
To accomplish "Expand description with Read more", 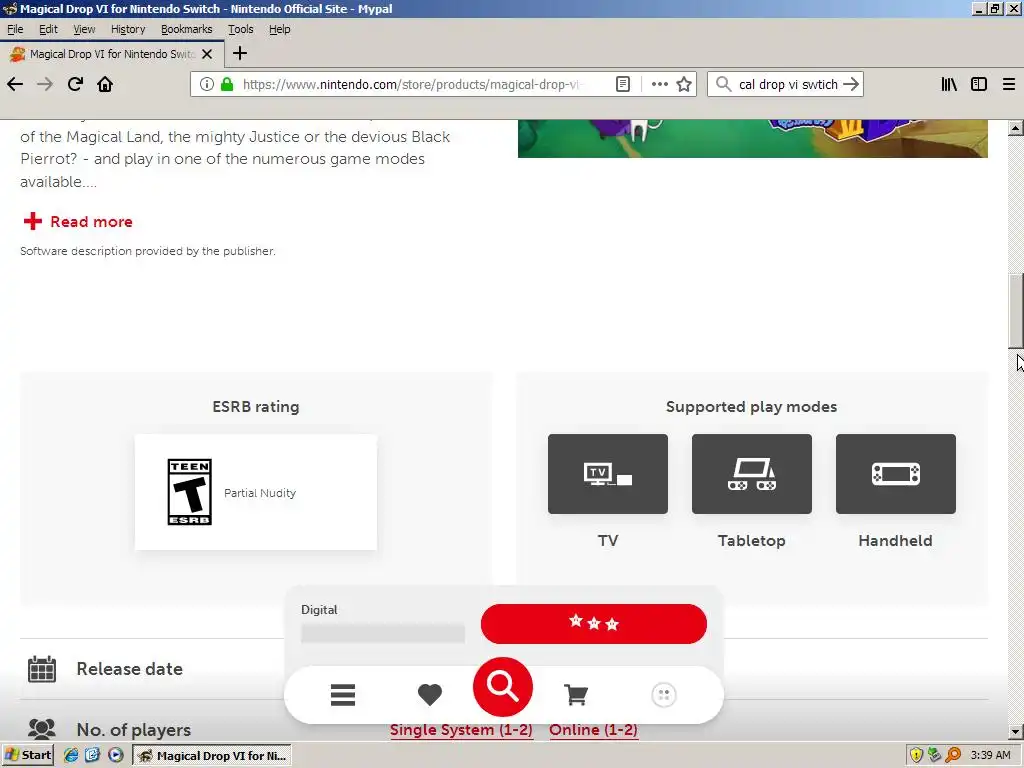I will coord(78,221).
